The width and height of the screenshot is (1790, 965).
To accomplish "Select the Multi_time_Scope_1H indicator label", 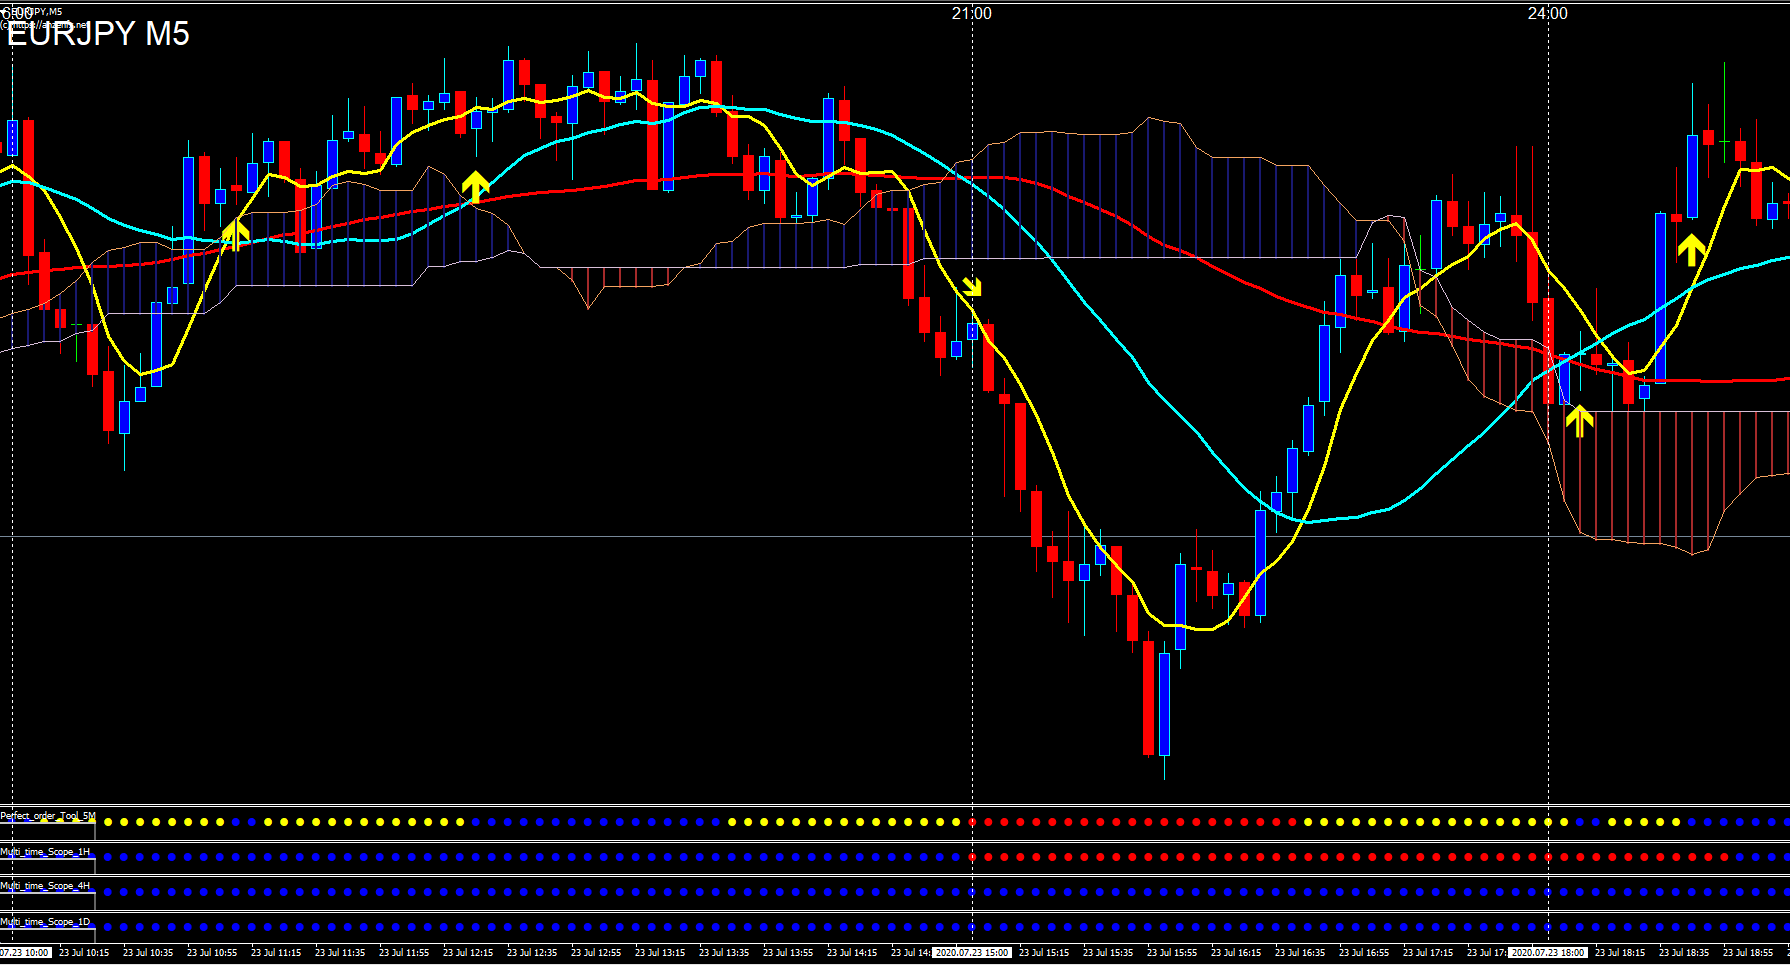I will click(45, 852).
